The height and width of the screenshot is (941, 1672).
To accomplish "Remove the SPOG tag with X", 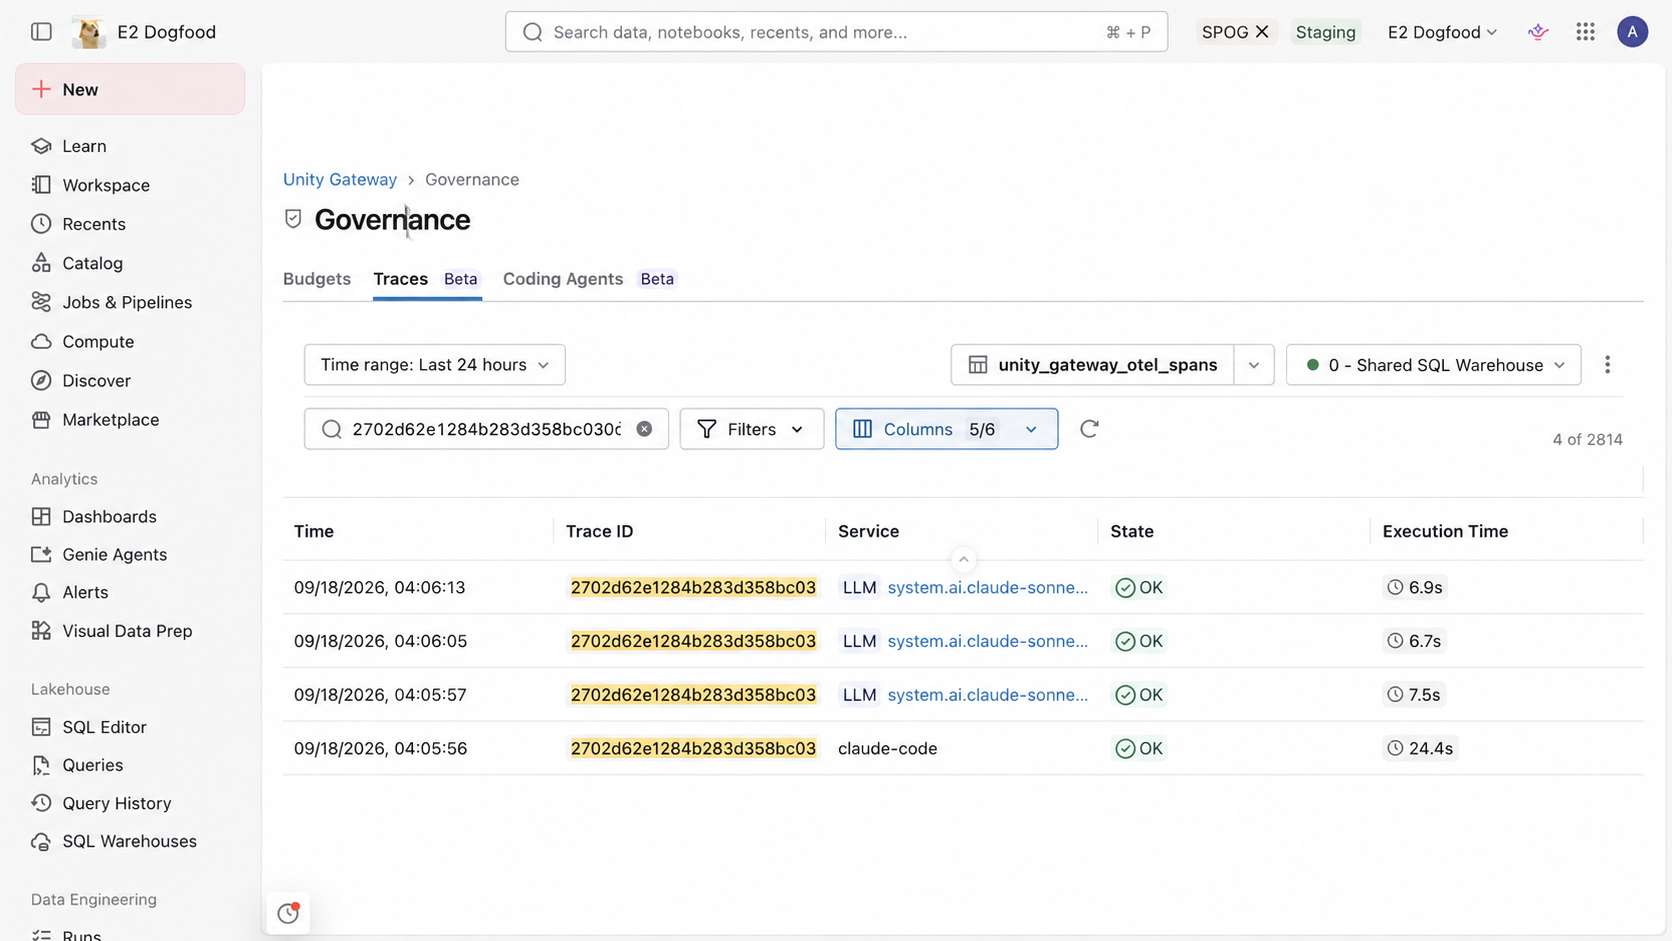I will pos(1262,32).
